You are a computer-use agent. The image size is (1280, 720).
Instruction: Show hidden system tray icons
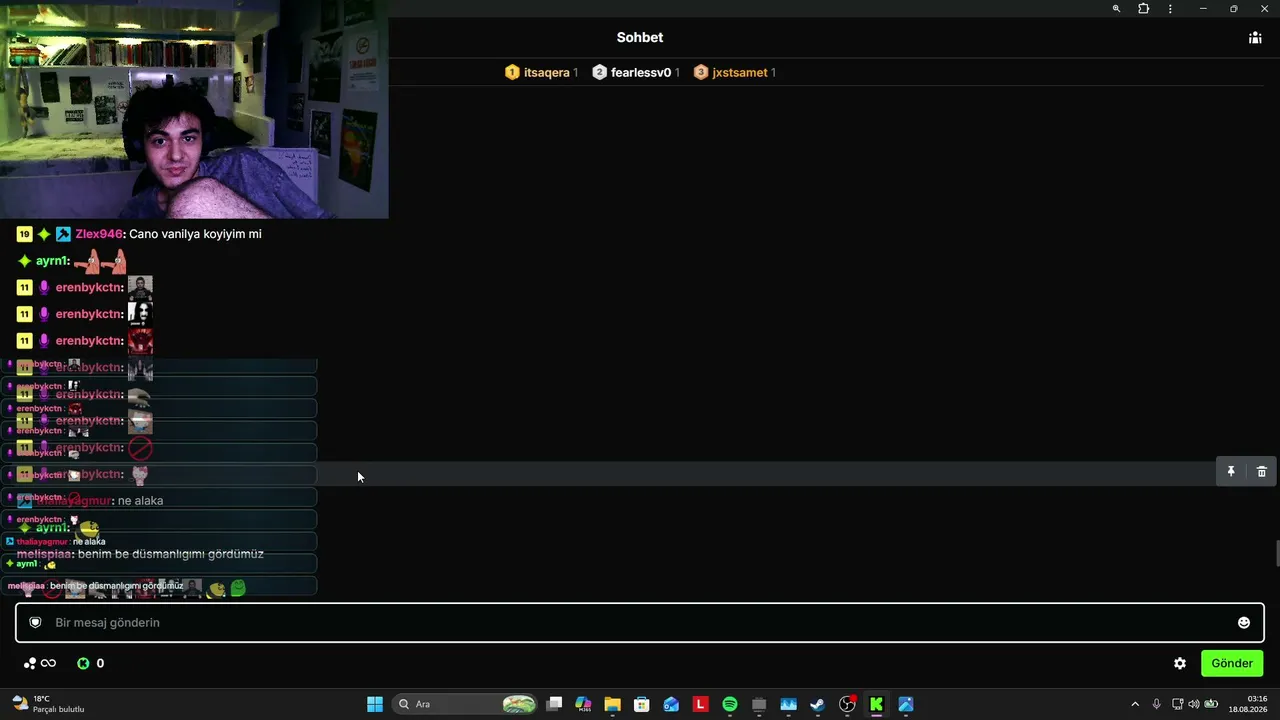coord(1134,704)
